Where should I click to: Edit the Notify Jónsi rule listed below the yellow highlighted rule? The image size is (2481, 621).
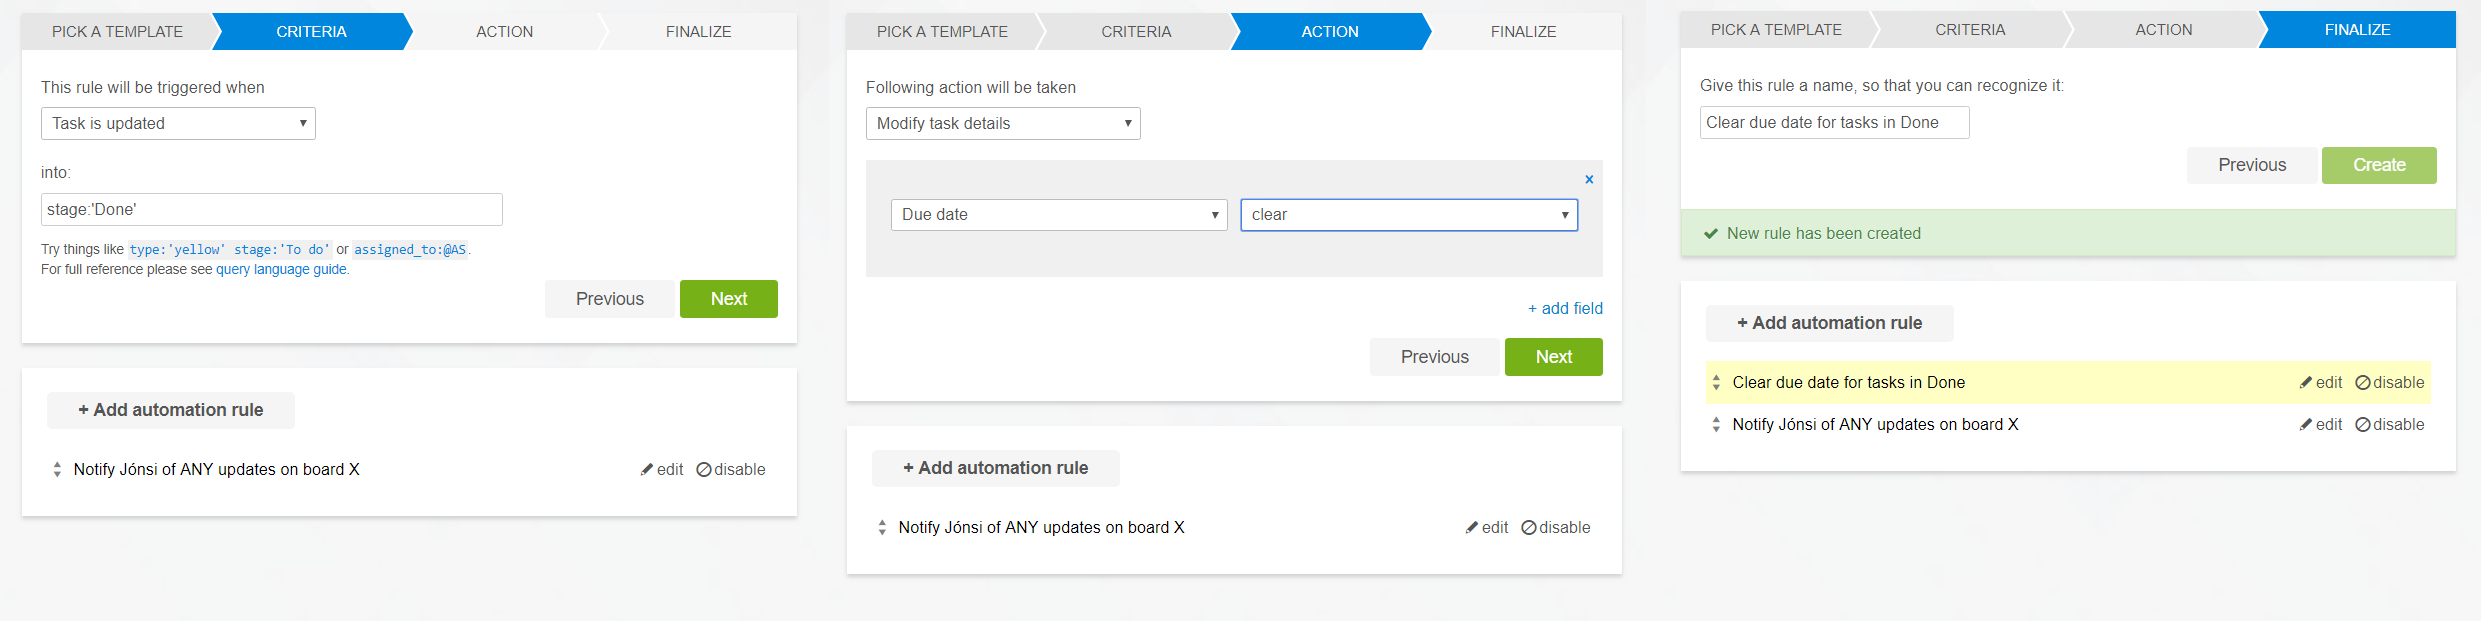tap(2320, 425)
